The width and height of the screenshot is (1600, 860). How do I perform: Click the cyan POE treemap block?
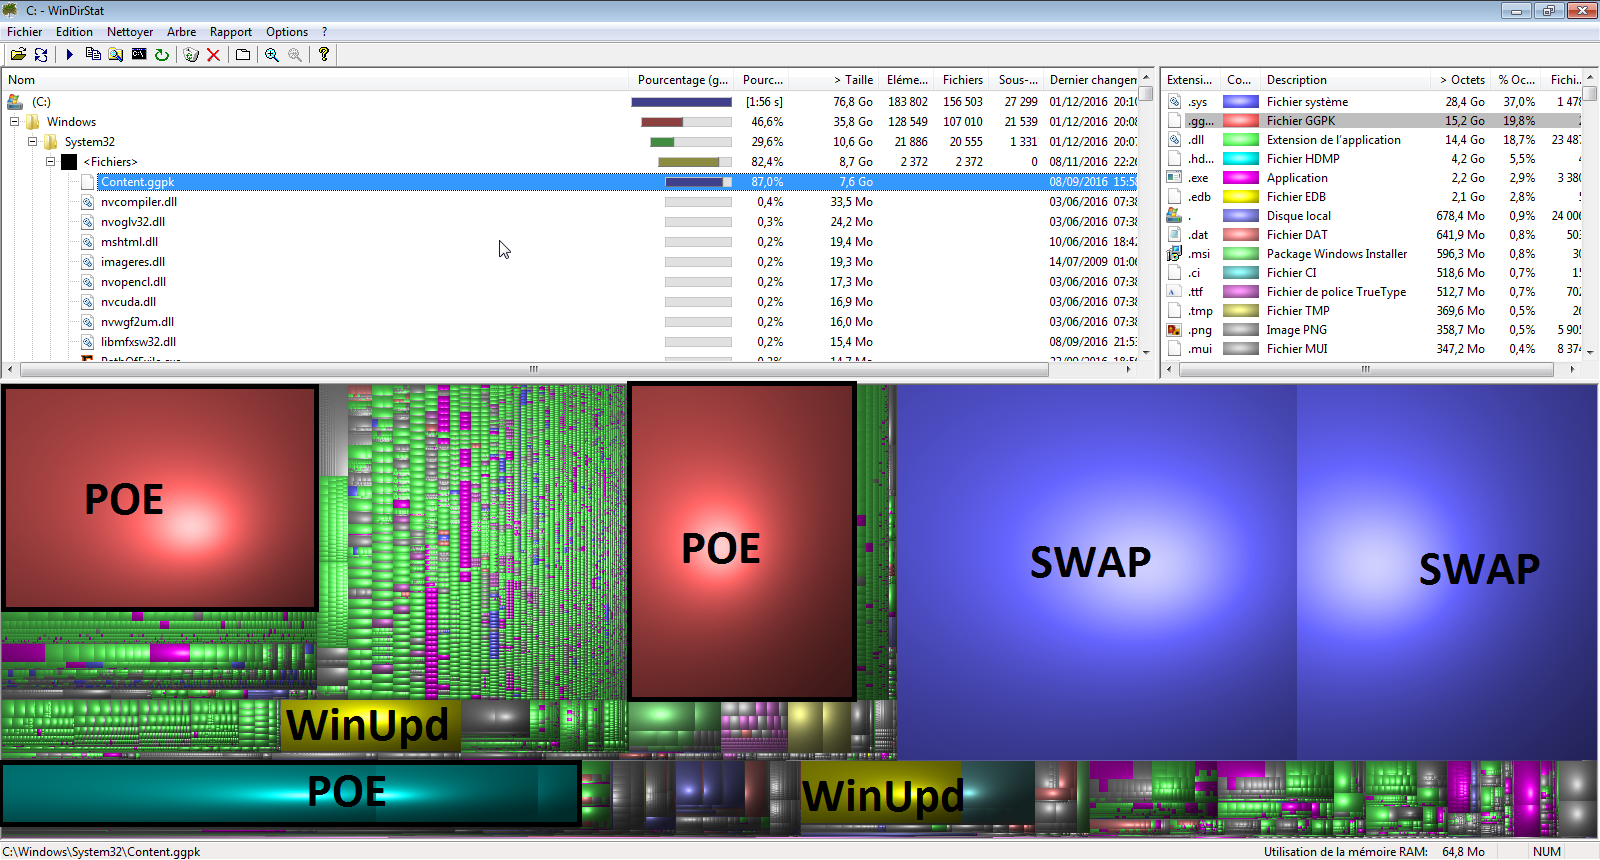[x=291, y=793]
